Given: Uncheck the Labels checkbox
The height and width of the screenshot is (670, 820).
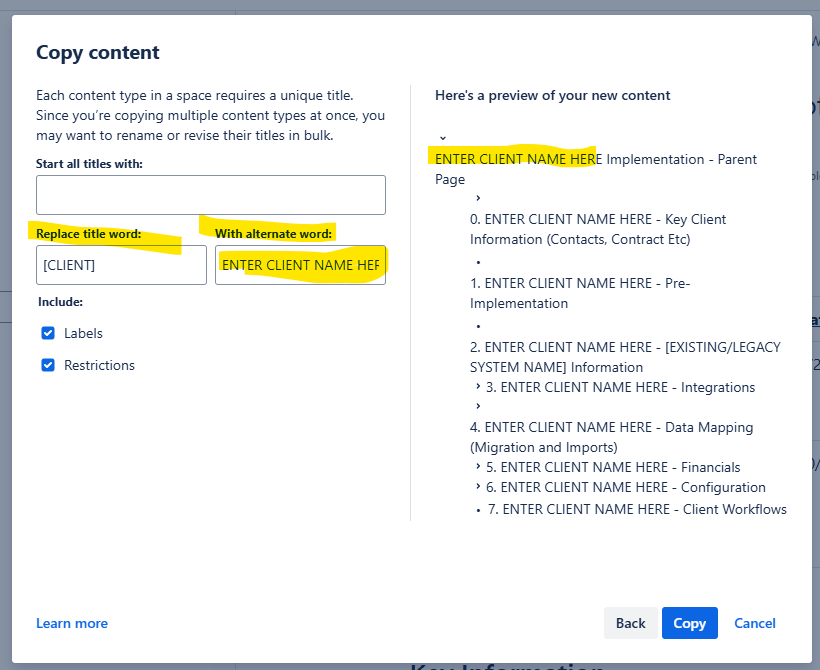Looking at the screenshot, I should (48, 333).
